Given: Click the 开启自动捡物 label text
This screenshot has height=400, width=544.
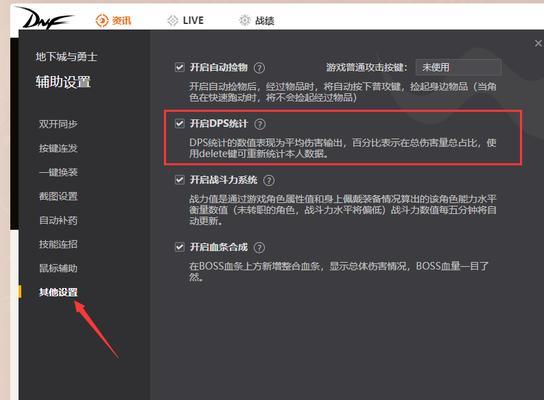Looking at the screenshot, I should click(219, 67).
